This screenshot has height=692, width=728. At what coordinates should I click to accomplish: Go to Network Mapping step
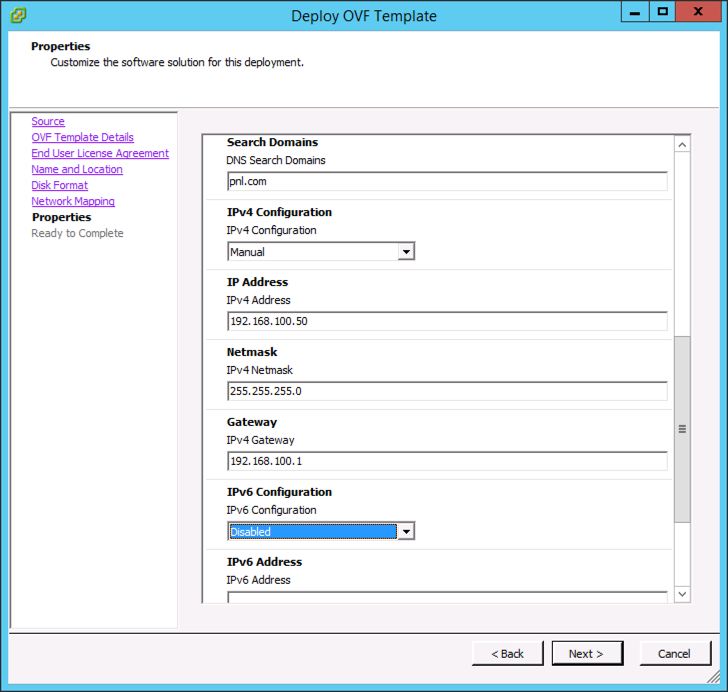(73, 201)
